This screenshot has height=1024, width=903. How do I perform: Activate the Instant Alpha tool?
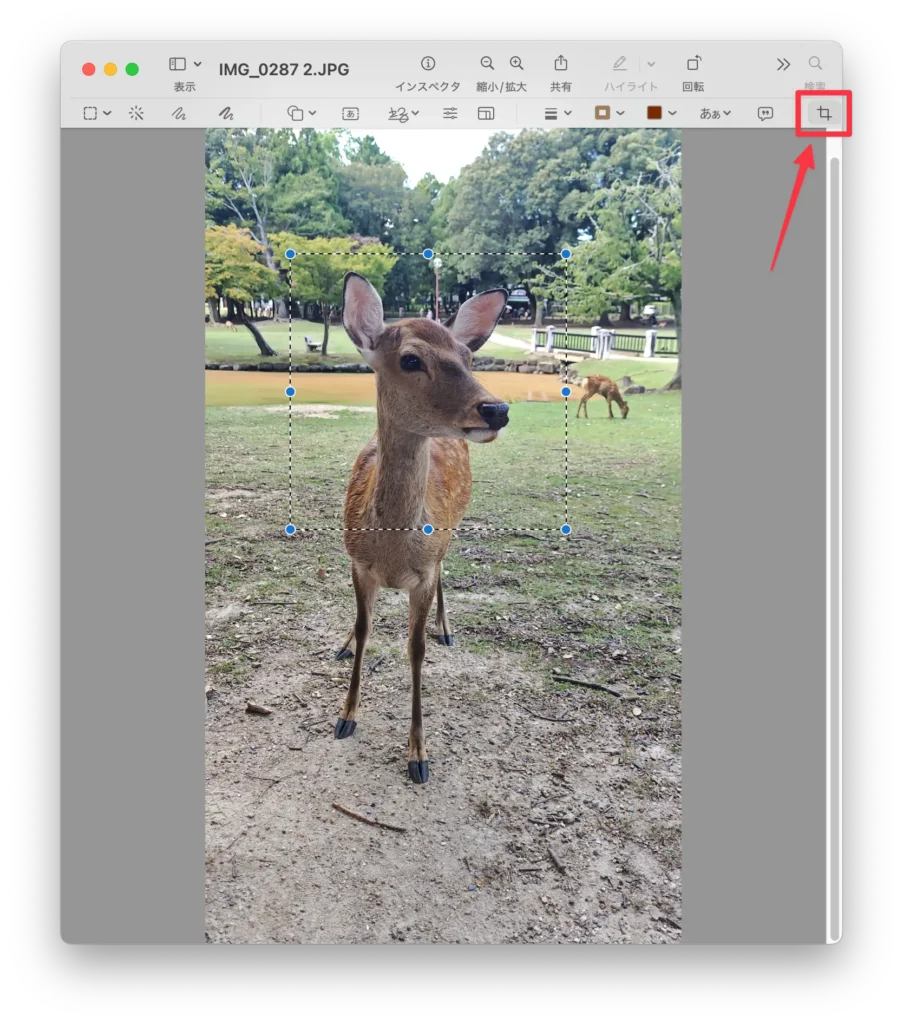pyautogui.click(x=136, y=113)
